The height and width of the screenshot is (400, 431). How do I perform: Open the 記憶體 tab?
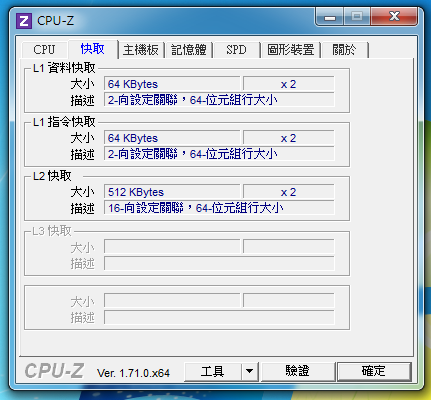[x=189, y=50]
